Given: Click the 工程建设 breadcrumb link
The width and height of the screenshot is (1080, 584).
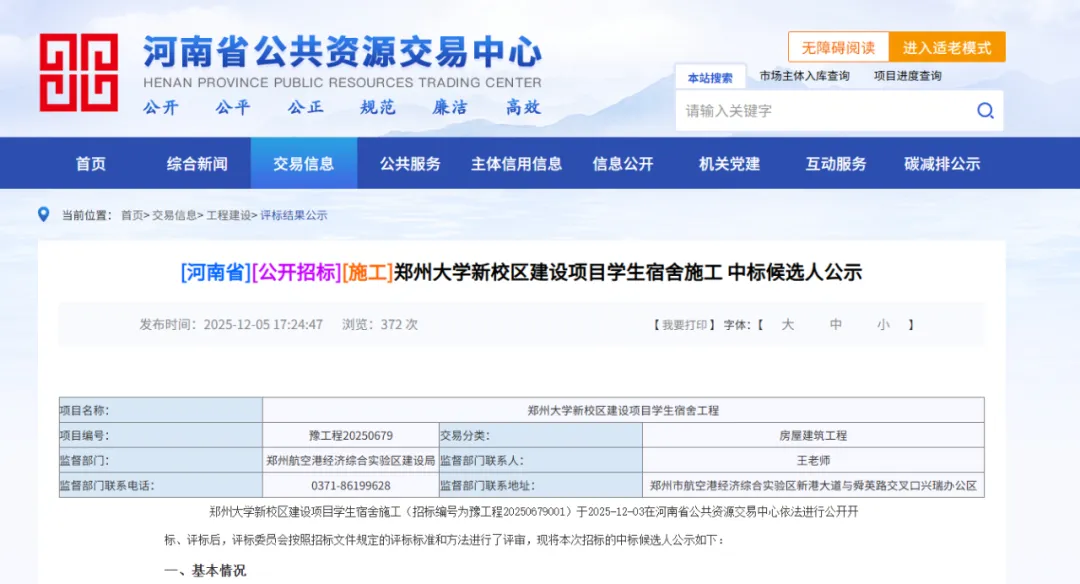Looking at the screenshot, I should coord(229,216).
